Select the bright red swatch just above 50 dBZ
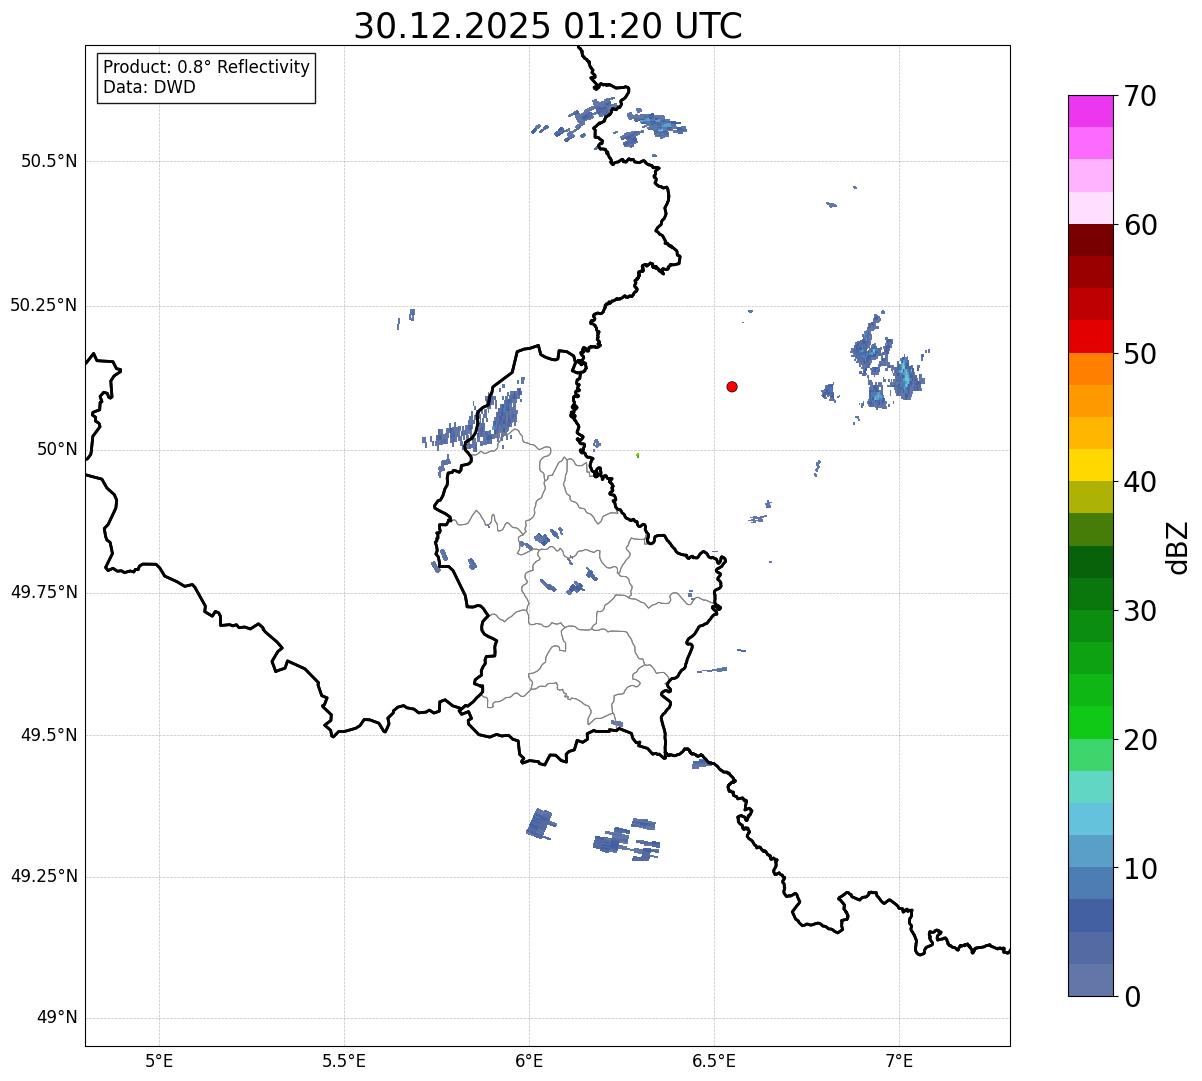1202x1081 pixels. point(1091,336)
